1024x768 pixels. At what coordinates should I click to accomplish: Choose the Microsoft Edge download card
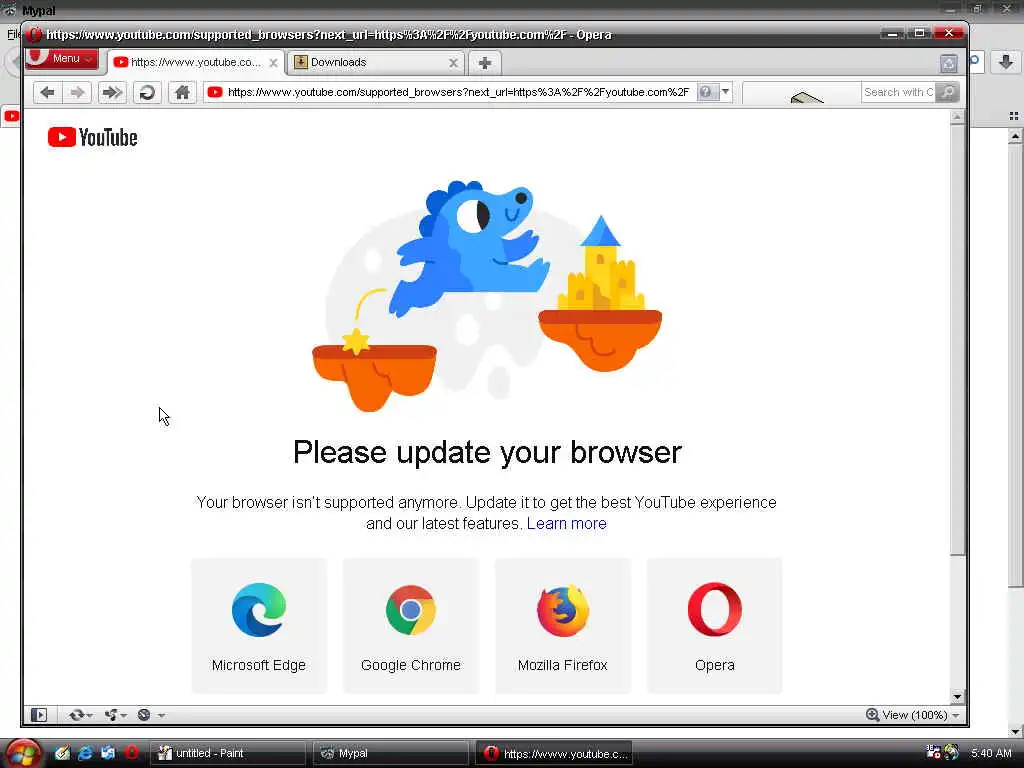259,626
